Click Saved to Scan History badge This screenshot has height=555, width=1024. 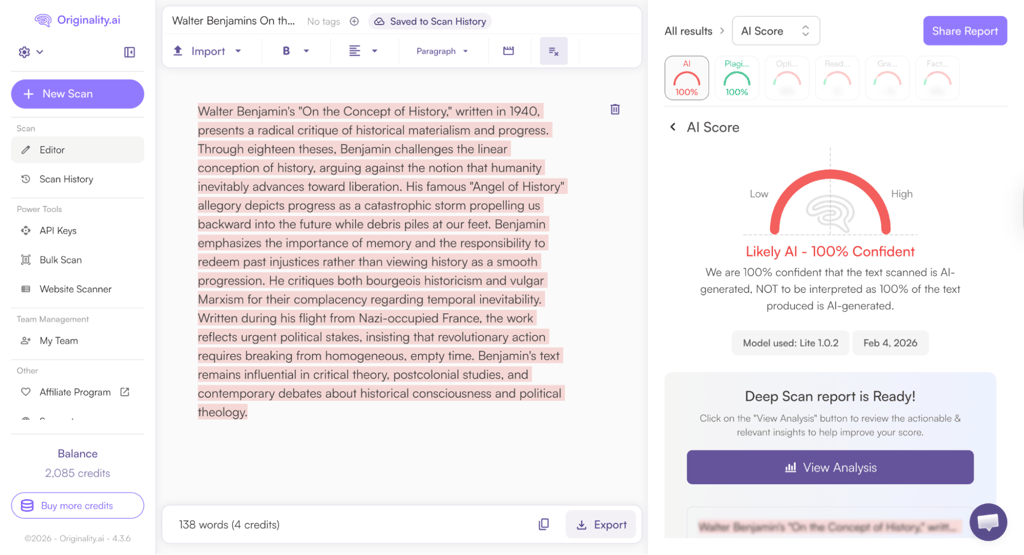430,22
